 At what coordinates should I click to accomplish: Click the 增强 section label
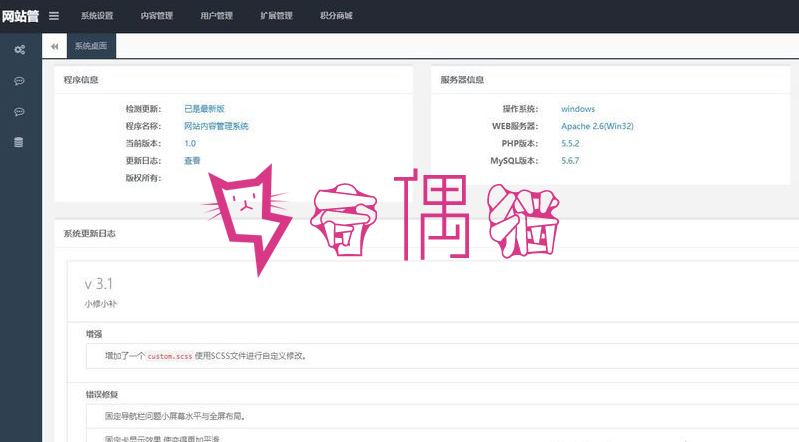click(94, 334)
